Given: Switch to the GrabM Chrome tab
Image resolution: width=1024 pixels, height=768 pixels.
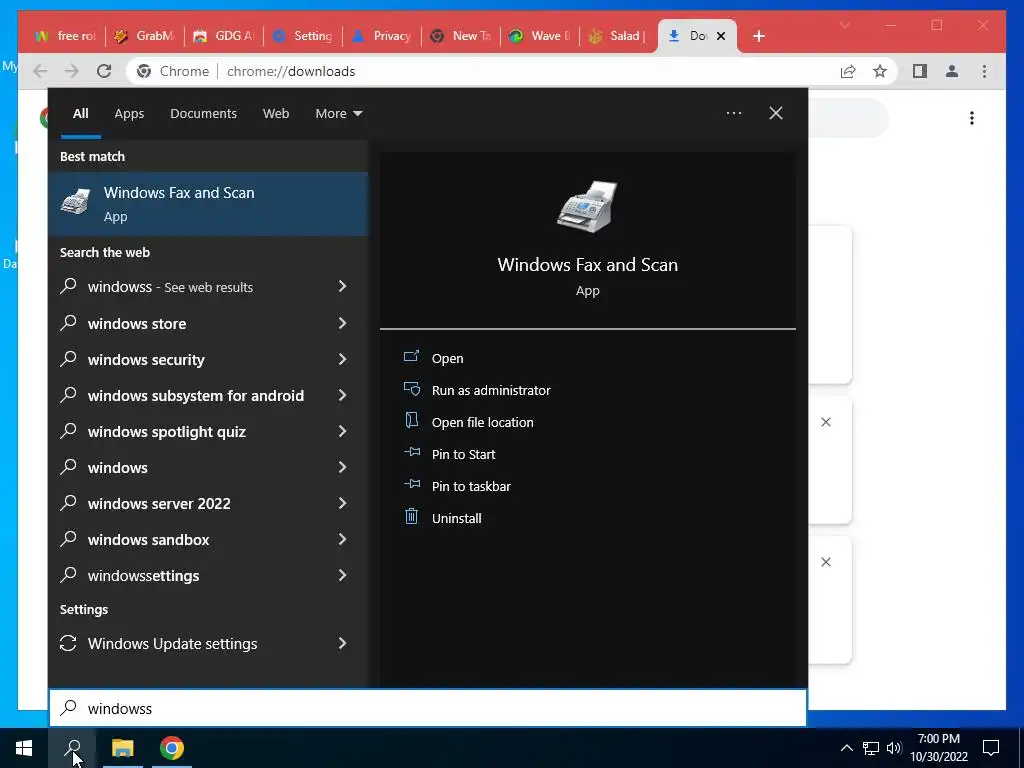Looking at the screenshot, I should 144,36.
